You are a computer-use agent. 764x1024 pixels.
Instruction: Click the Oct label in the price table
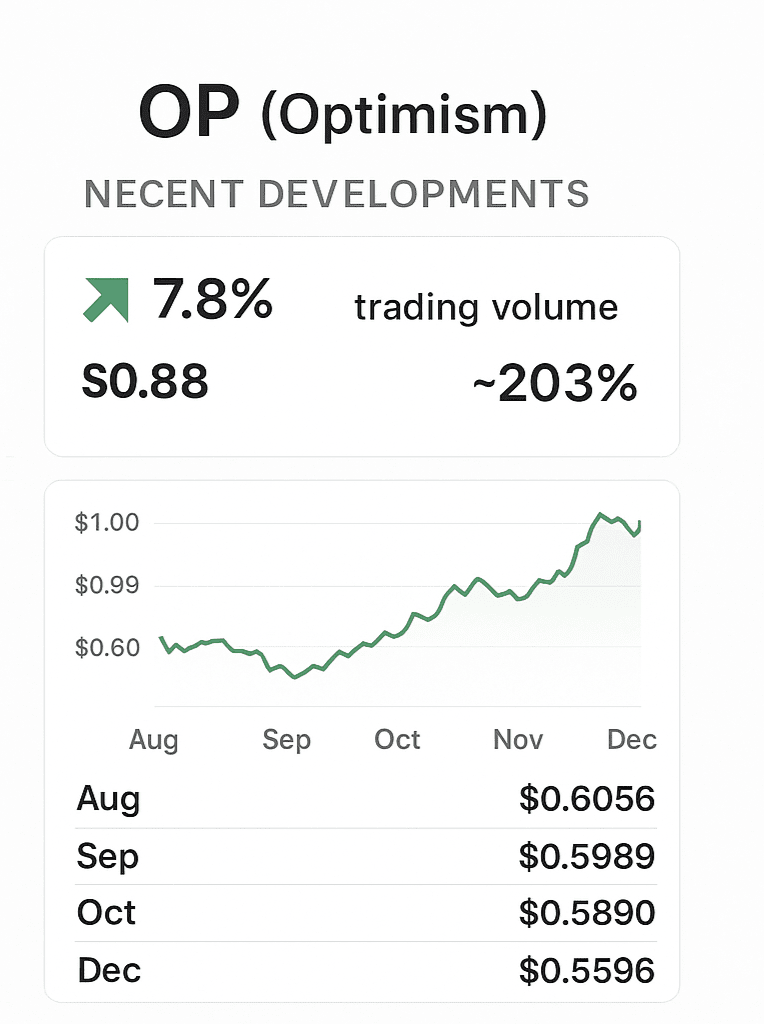point(106,913)
